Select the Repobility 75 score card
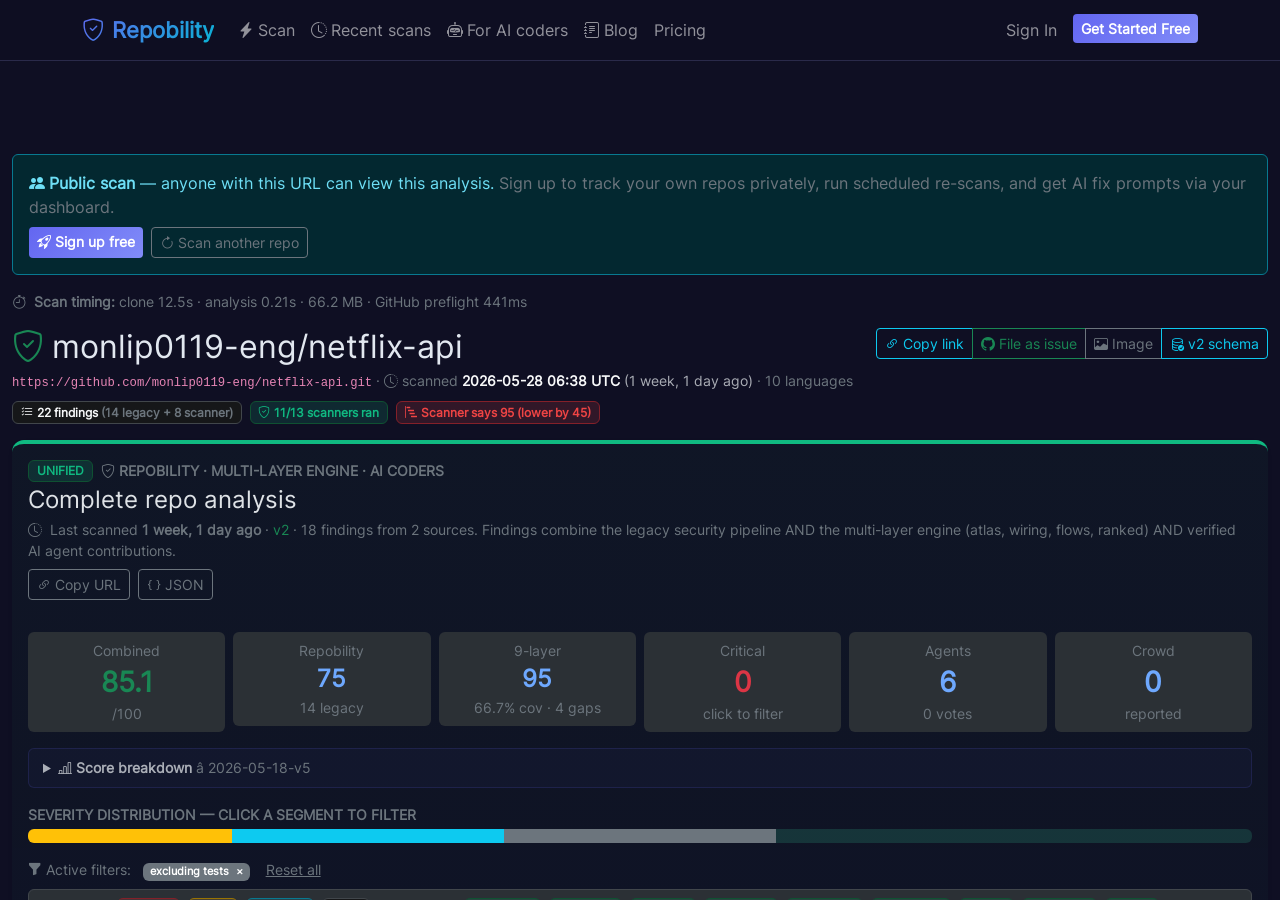Viewport: 1280px width, 900px height. click(332, 679)
